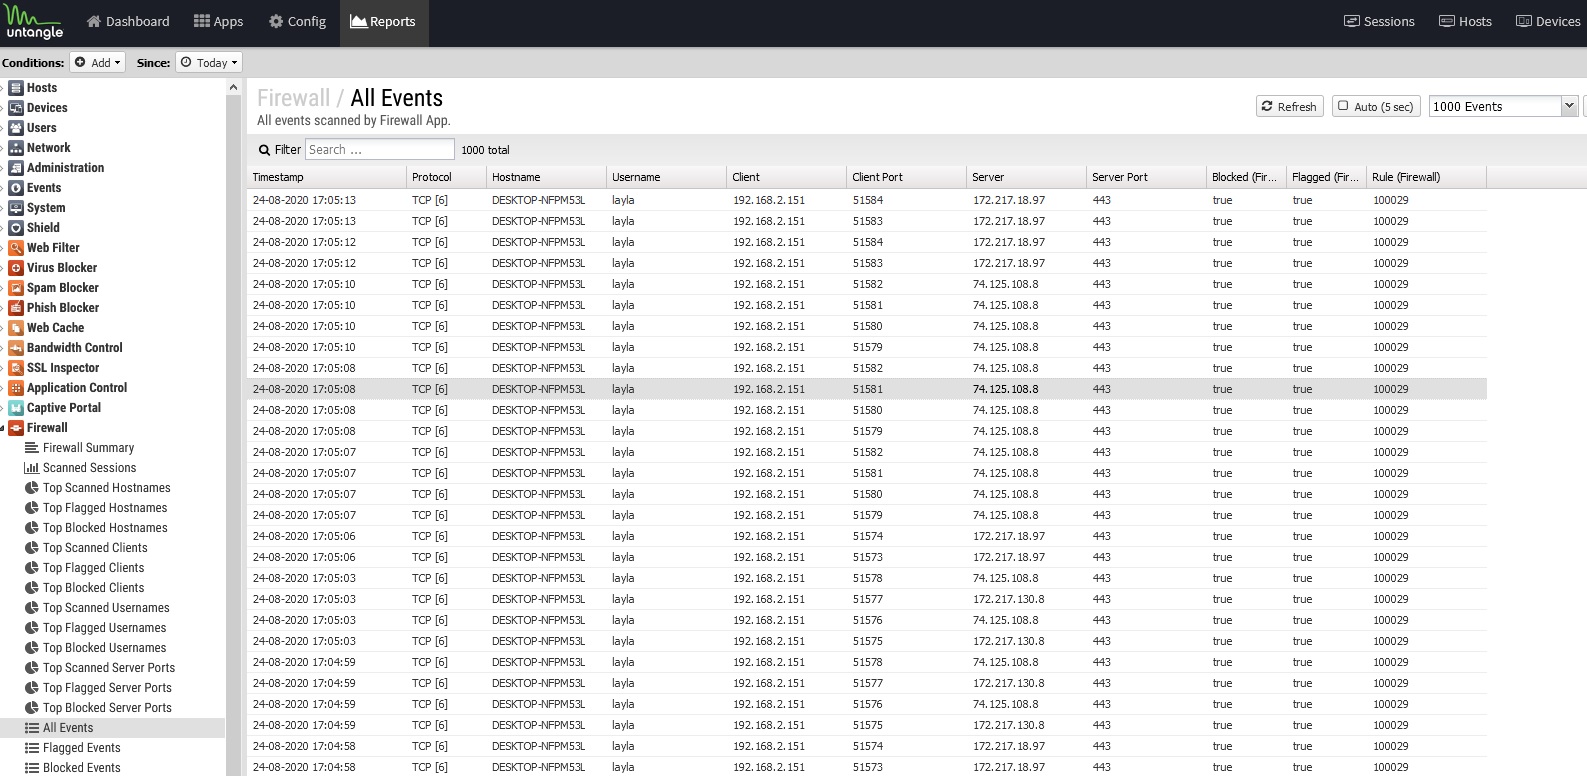Focus the Filter search field
This screenshot has width=1587, height=776.
click(x=379, y=149)
